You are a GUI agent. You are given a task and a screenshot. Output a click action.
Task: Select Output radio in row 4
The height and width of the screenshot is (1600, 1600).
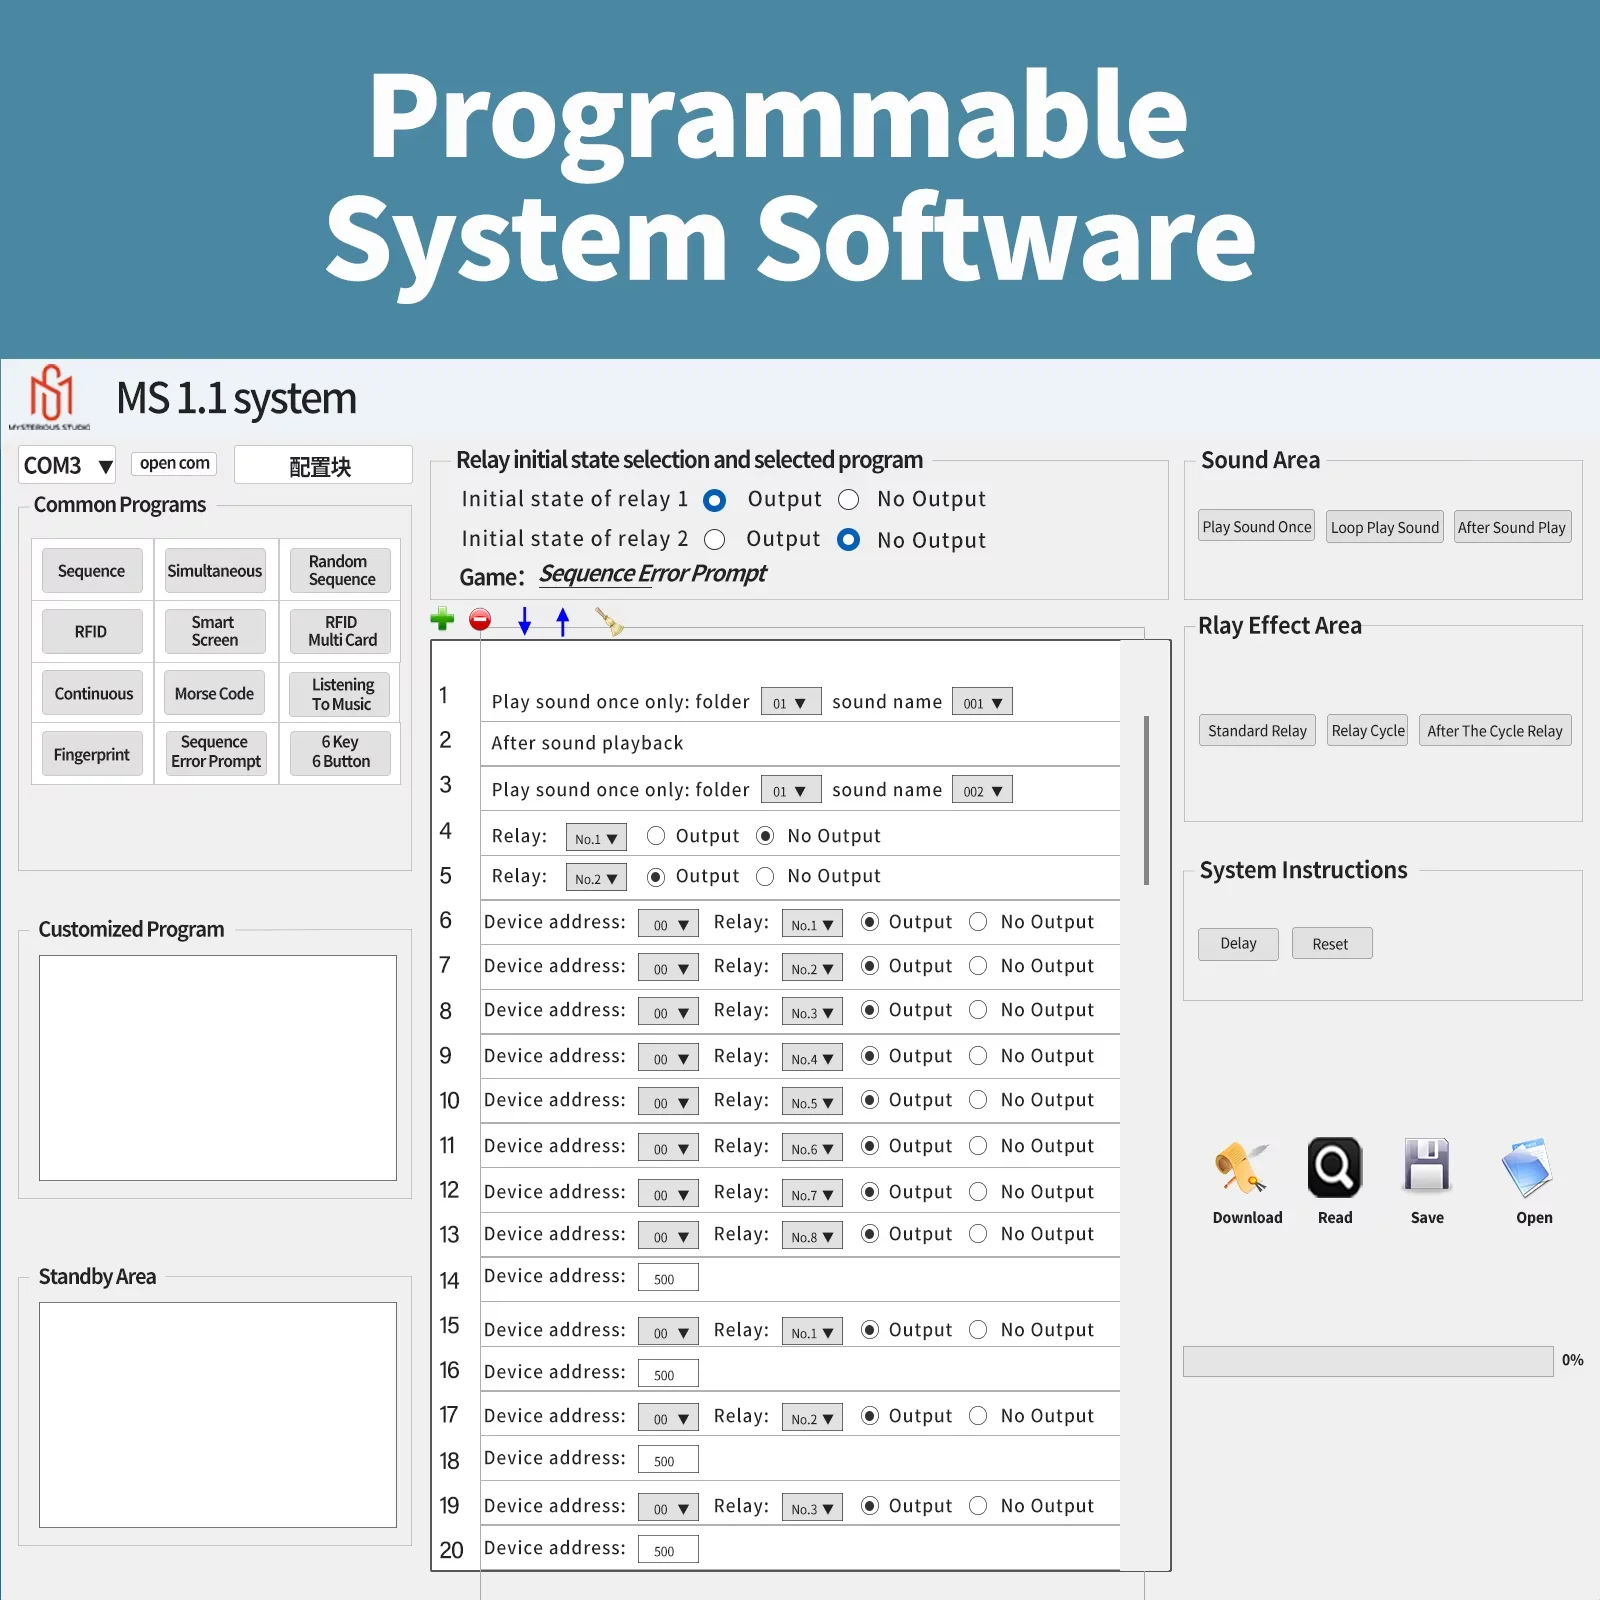point(656,835)
